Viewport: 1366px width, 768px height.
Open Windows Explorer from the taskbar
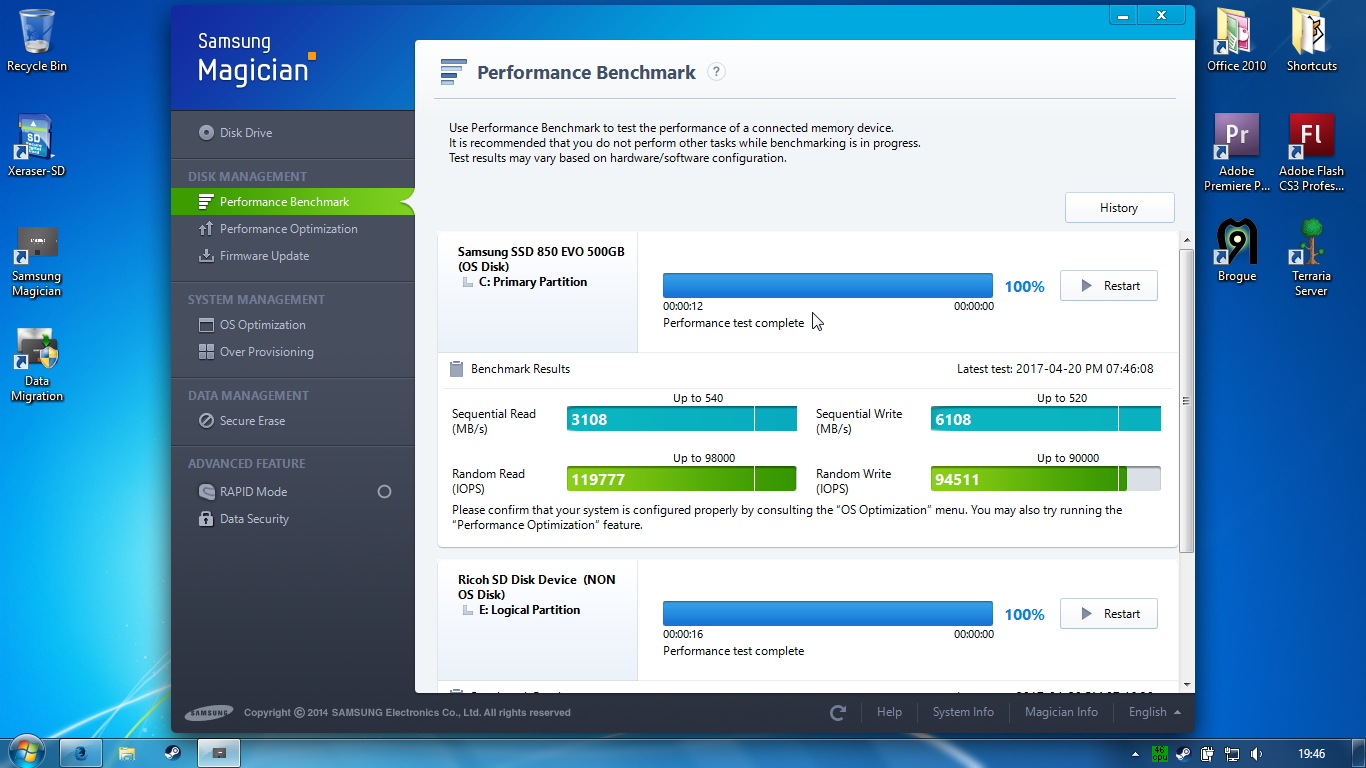tap(127, 753)
